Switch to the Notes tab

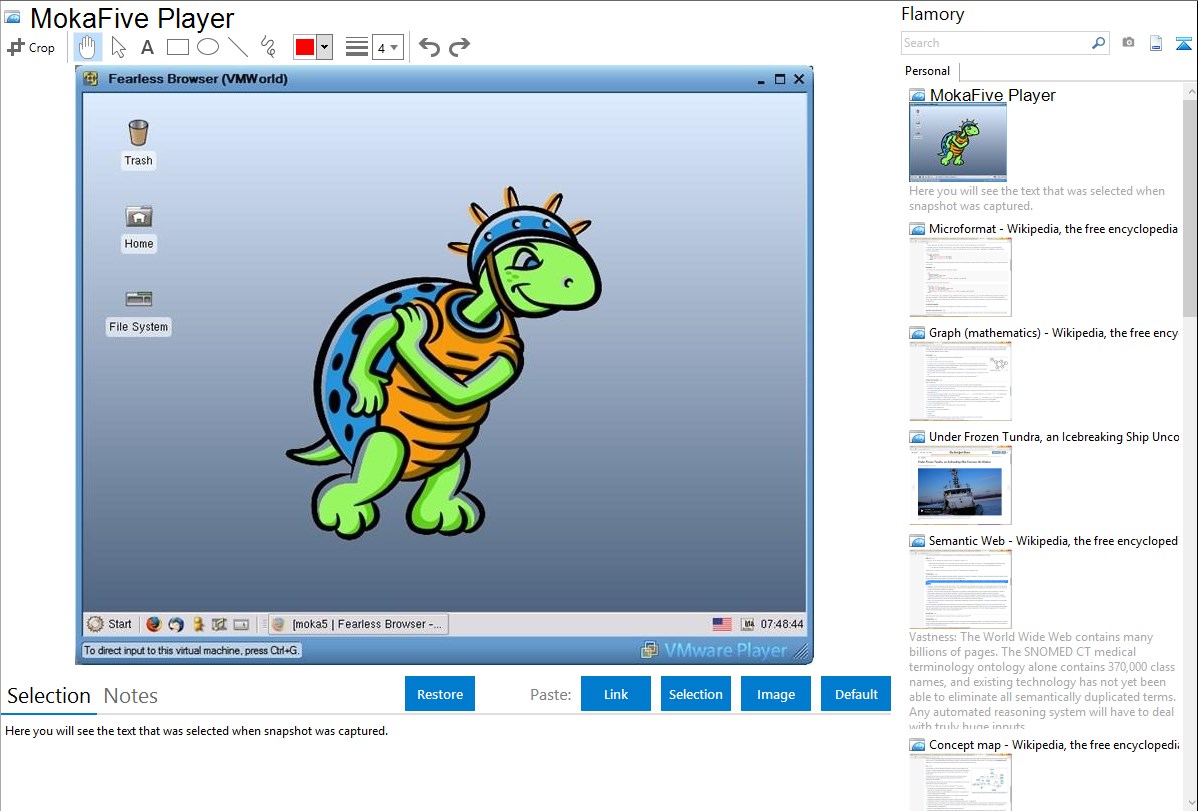(130, 696)
